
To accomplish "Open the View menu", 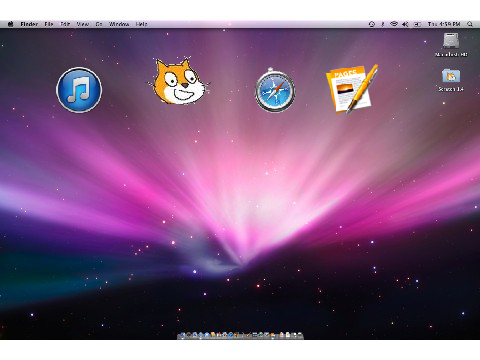I will 83,24.
